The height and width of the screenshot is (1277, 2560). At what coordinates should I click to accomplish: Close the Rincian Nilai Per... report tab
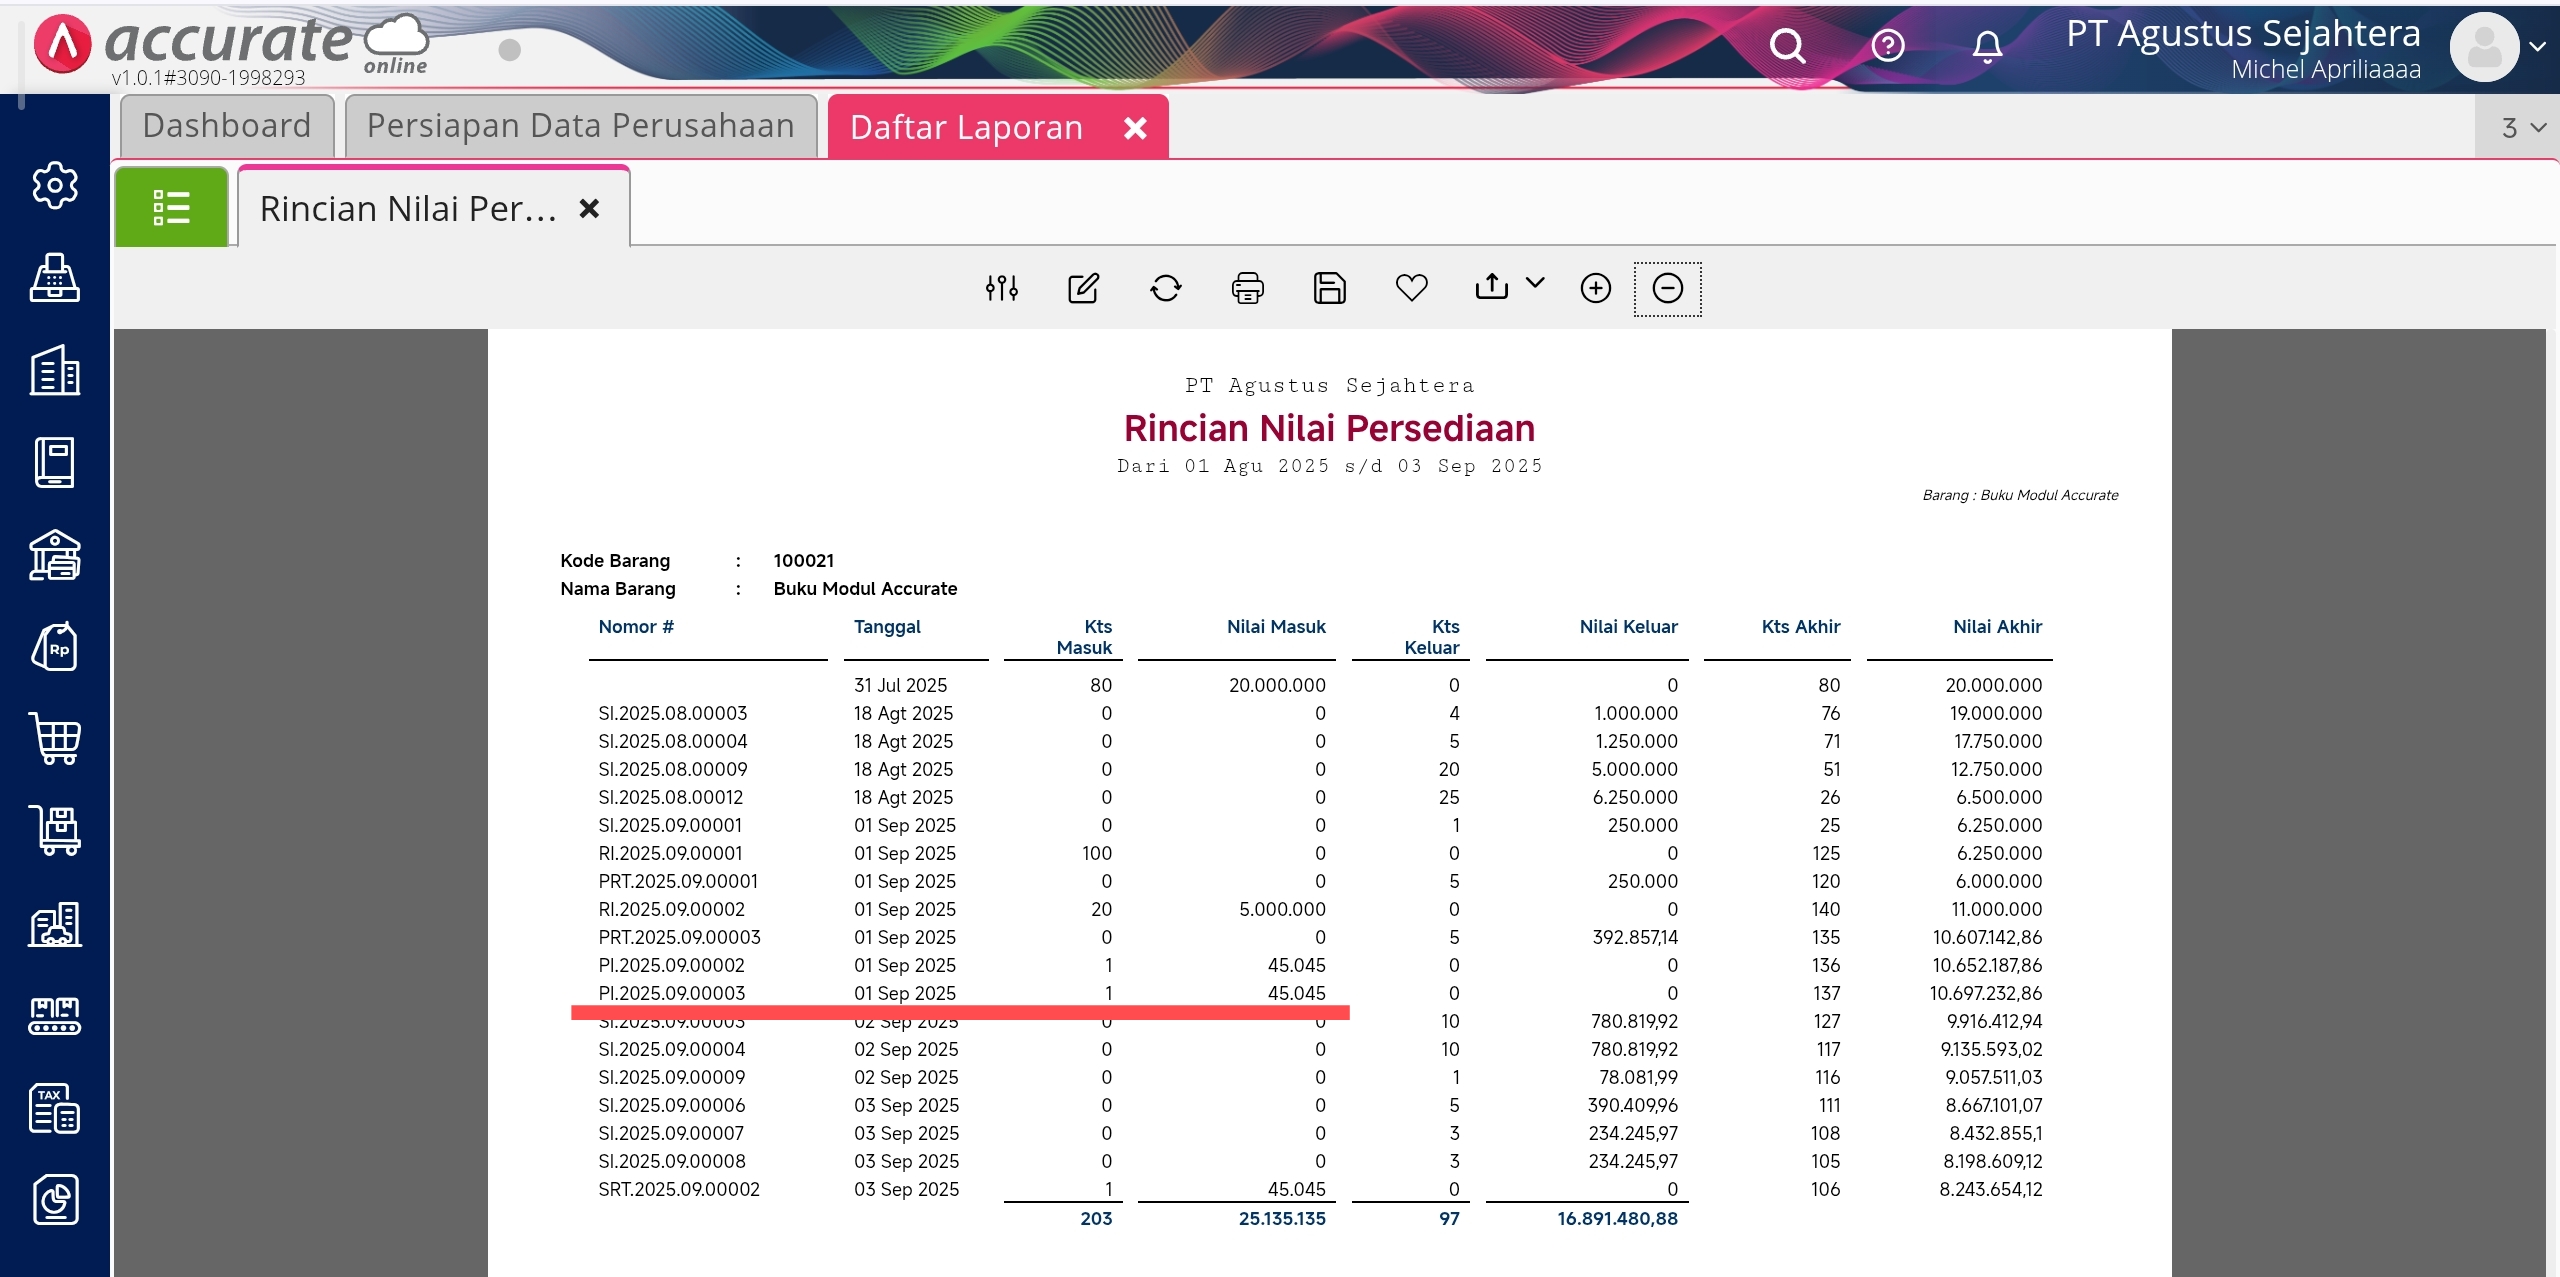[589, 208]
